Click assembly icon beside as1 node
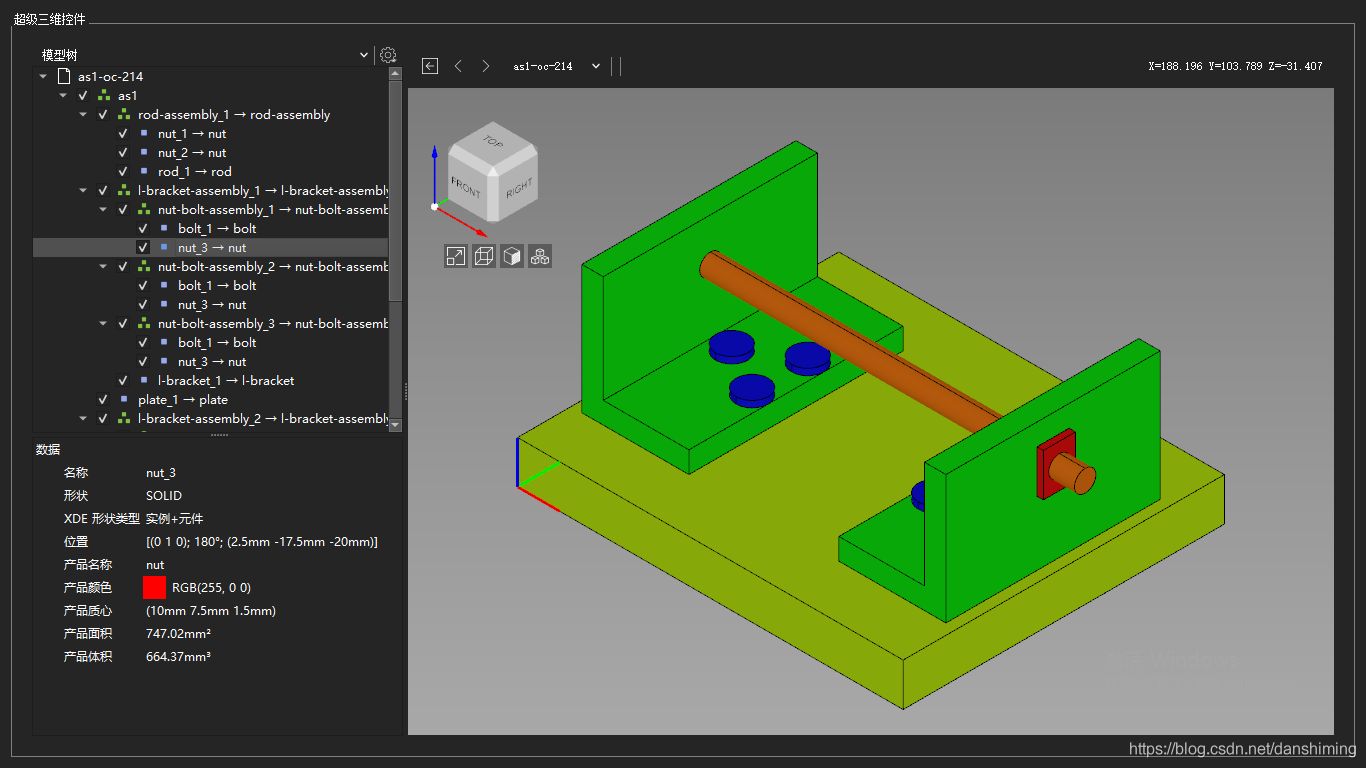The width and height of the screenshot is (1366, 768). pos(104,96)
